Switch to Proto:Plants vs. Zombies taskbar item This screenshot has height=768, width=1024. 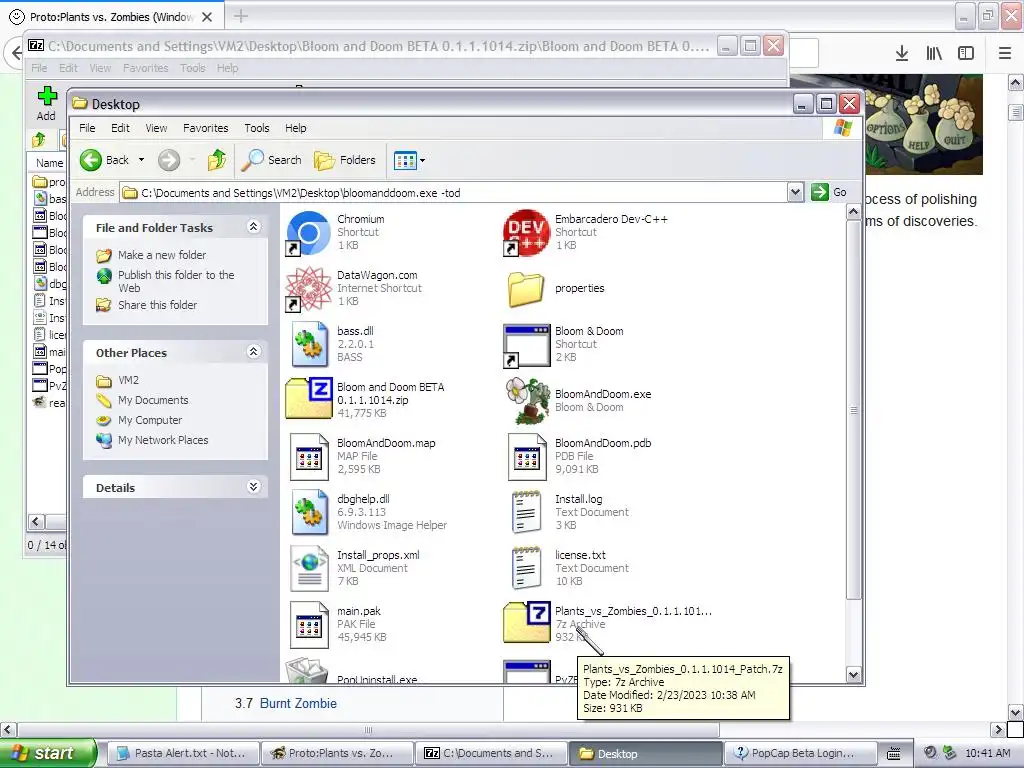click(x=337, y=753)
